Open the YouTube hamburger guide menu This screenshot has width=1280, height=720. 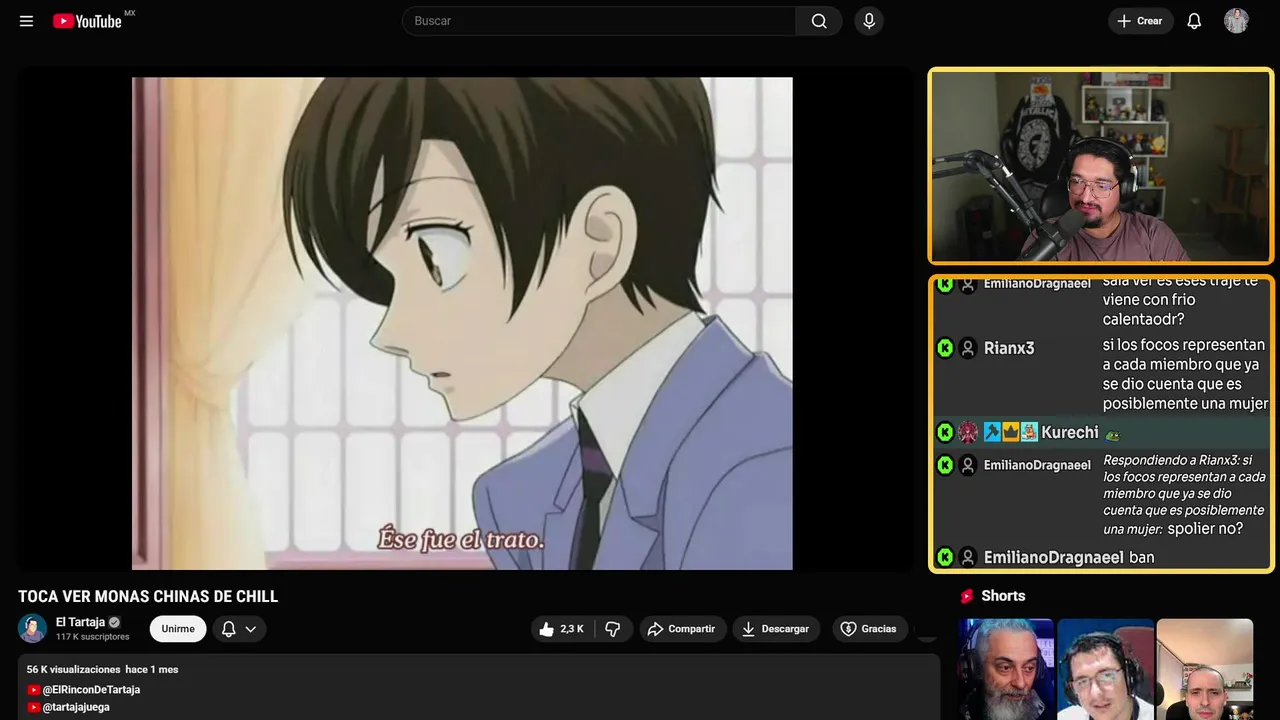(x=26, y=21)
